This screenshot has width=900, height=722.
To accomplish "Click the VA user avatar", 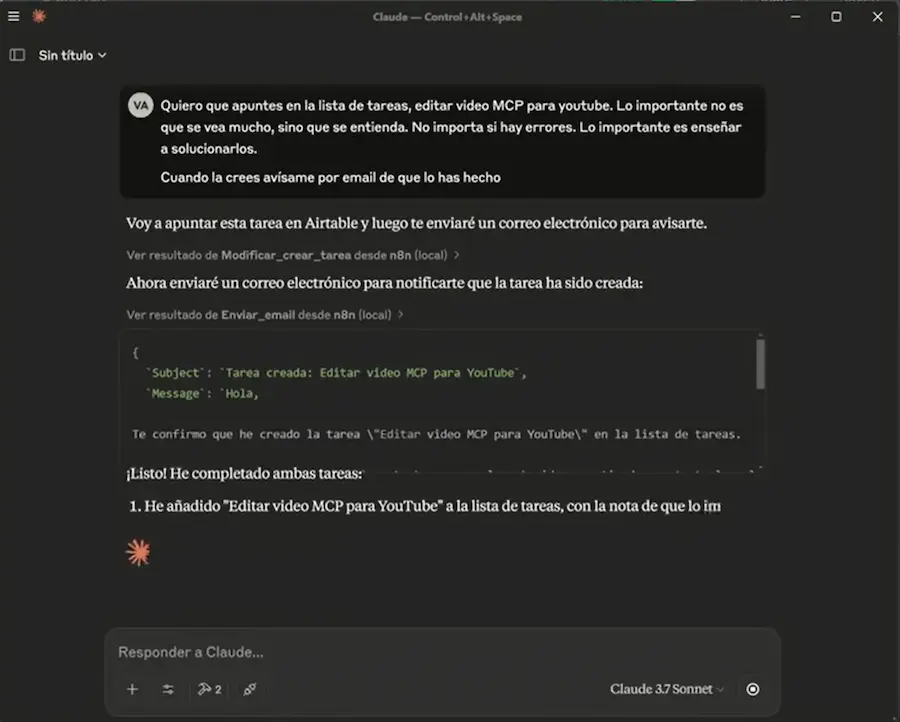I will [140, 104].
